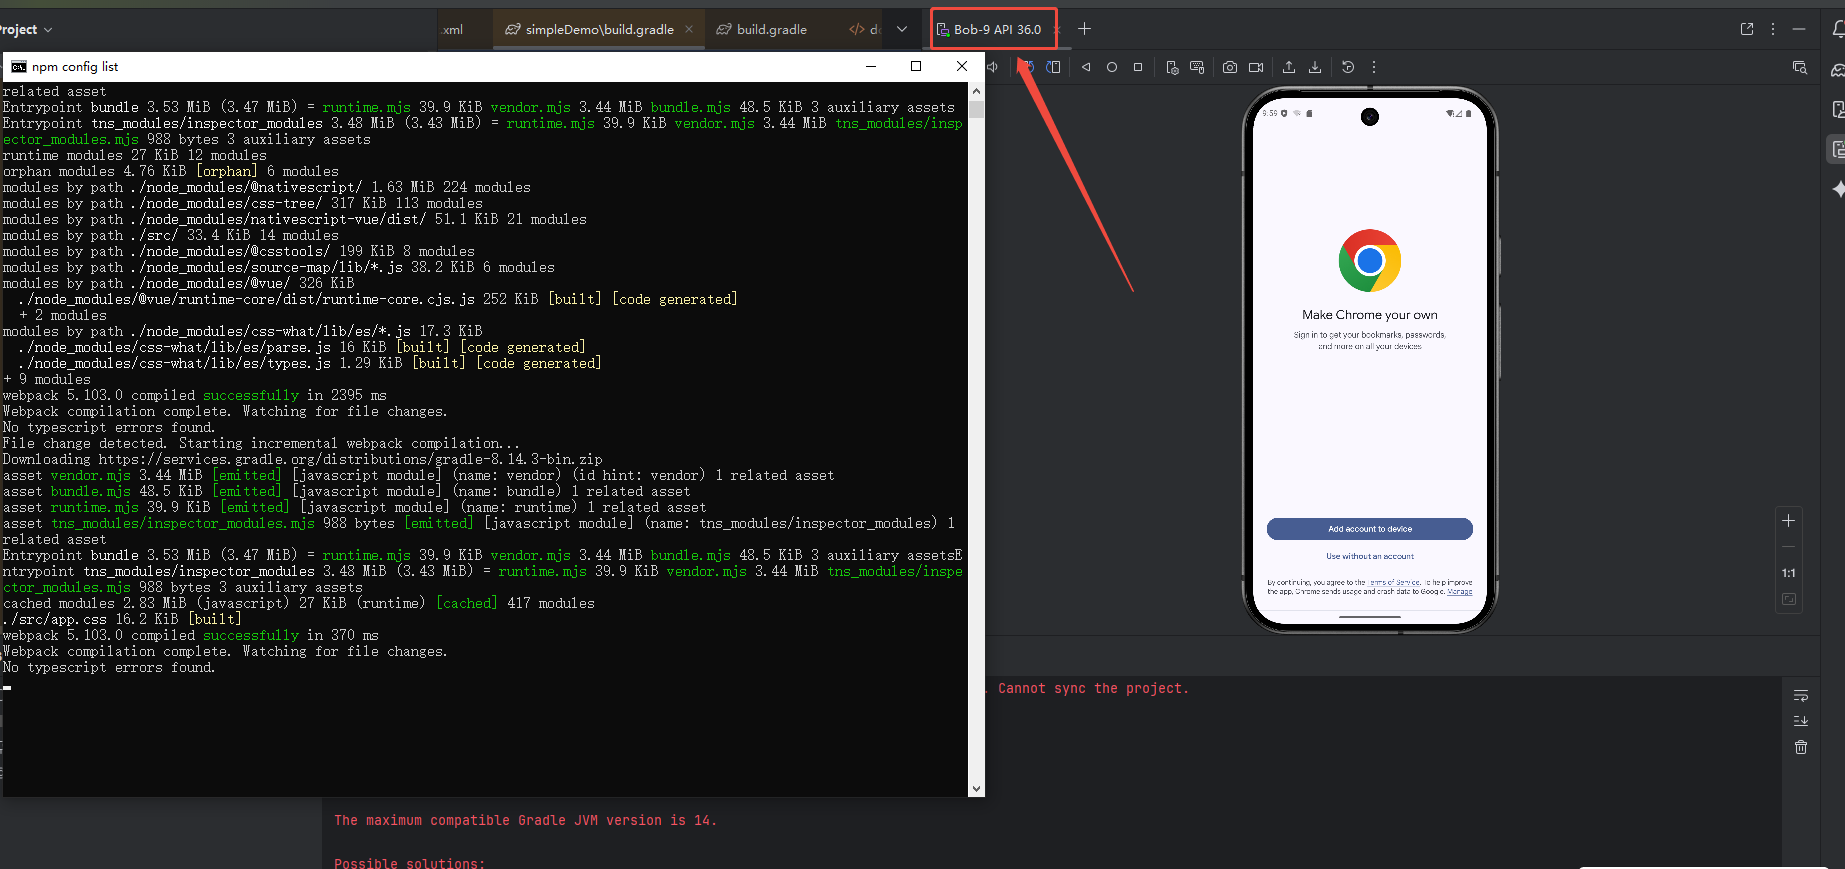Viewport: 1845px width, 869px height.
Task: Expand the Project view dropdown
Action: tap(48, 30)
